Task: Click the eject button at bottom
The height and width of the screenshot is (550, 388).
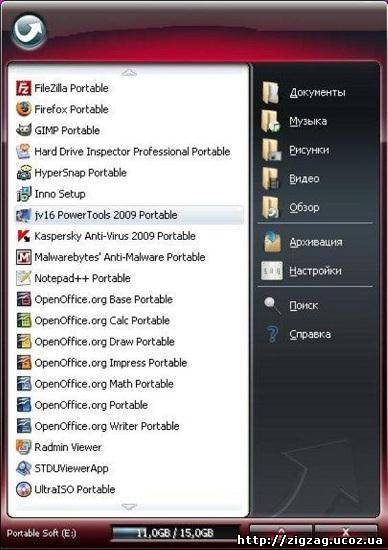Action: coord(281,532)
